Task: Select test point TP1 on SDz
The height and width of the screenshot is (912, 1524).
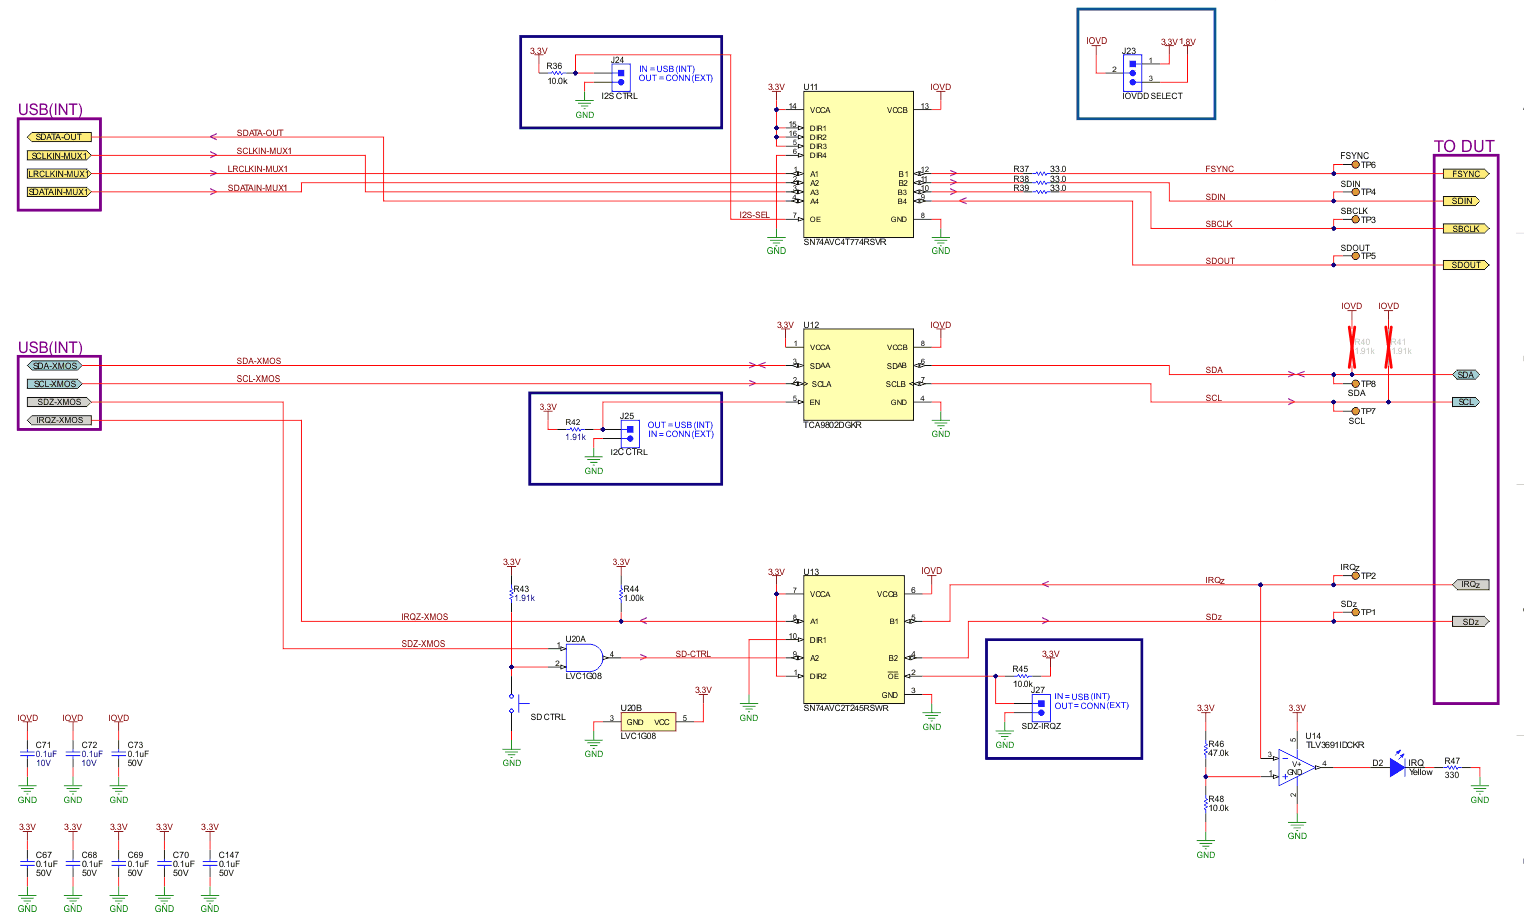Action: tap(1356, 612)
